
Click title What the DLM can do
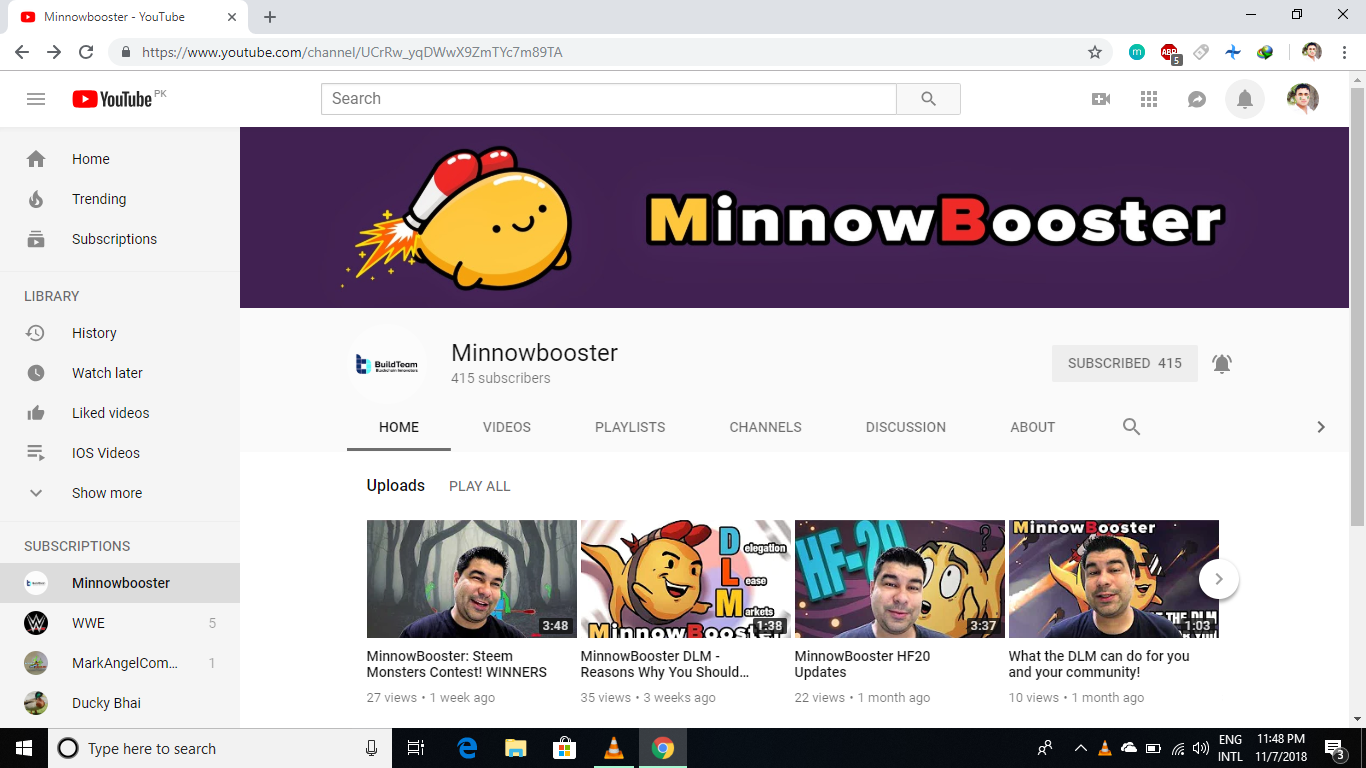[1099, 664]
